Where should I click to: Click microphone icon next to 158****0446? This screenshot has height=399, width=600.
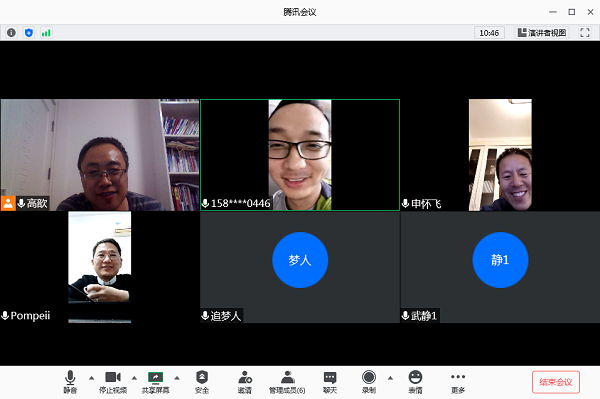click(x=205, y=203)
